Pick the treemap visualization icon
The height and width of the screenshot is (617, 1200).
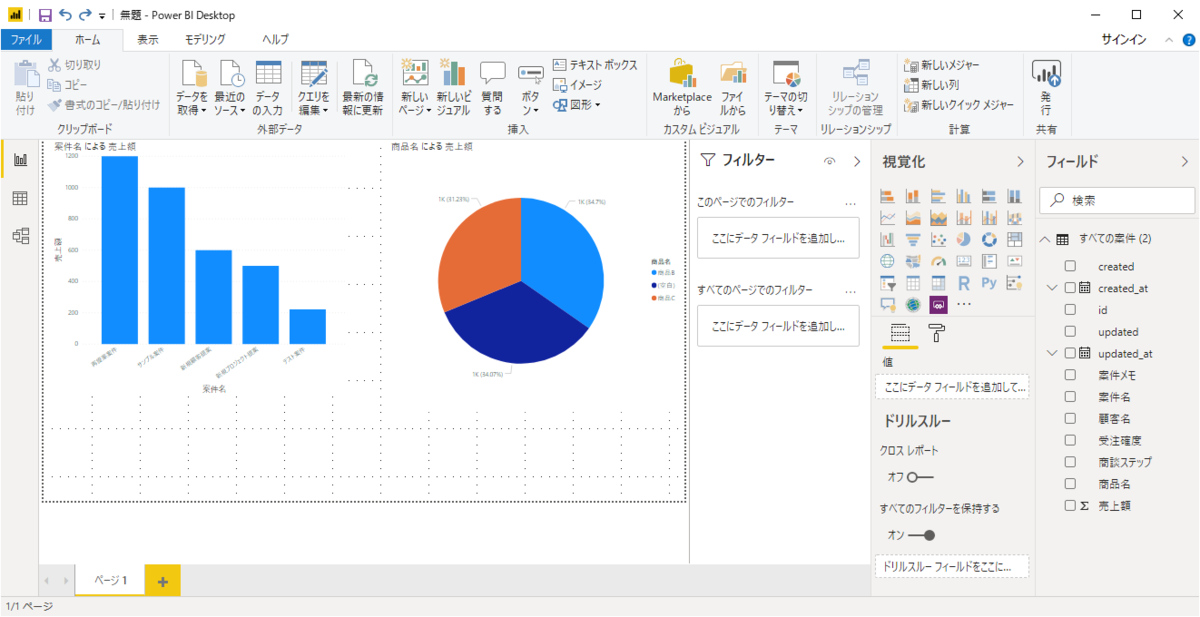(x=1015, y=239)
